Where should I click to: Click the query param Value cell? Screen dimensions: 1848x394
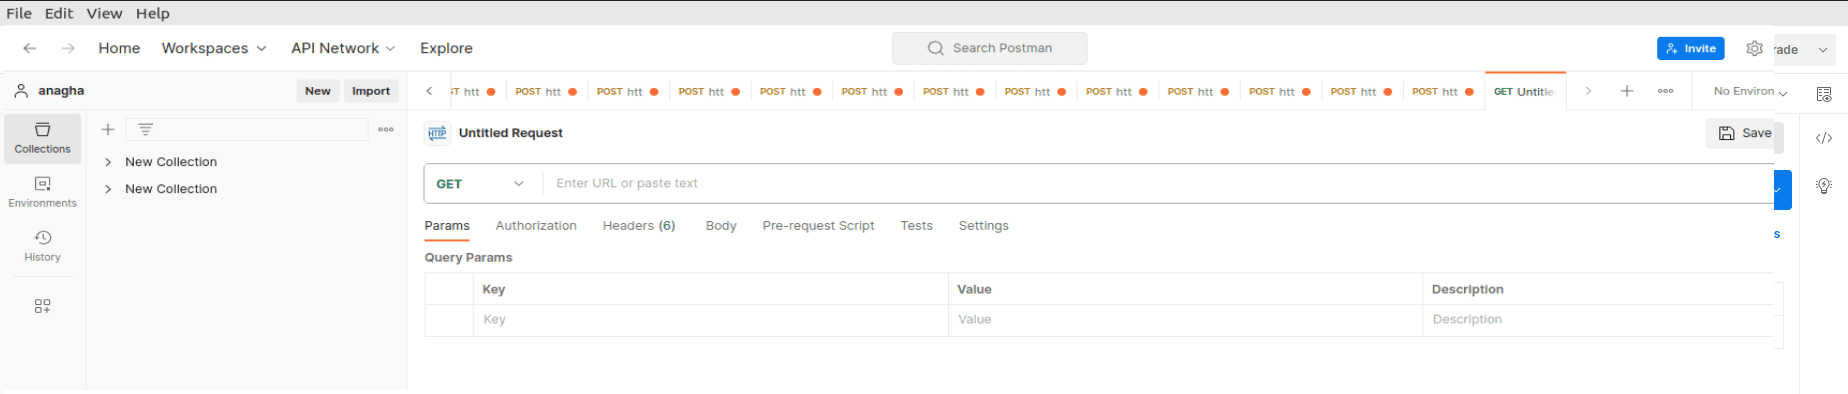click(1185, 320)
